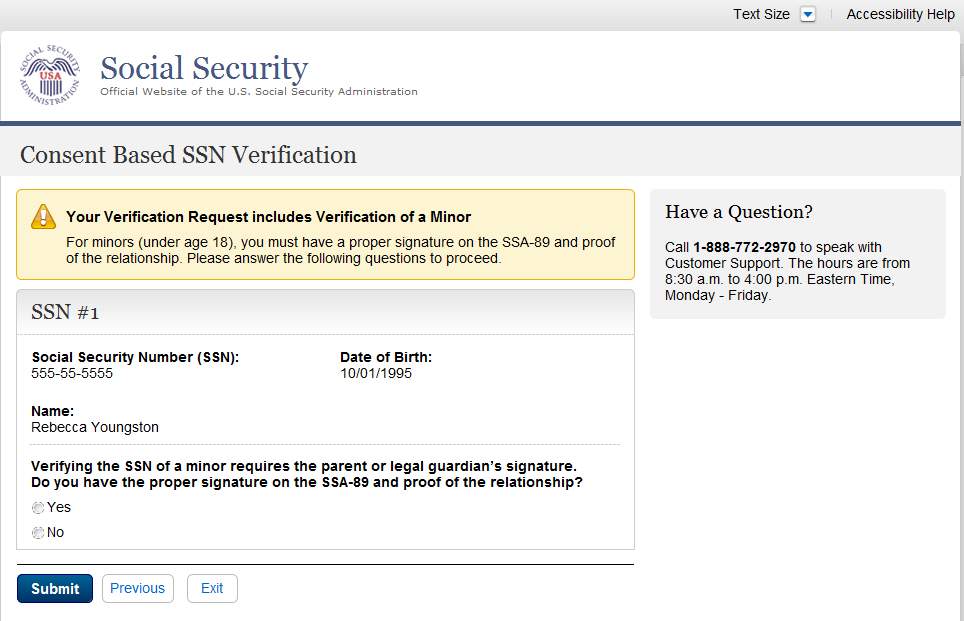The width and height of the screenshot is (964, 621).
Task: Open the Text Size dropdown arrow
Action: pos(808,14)
